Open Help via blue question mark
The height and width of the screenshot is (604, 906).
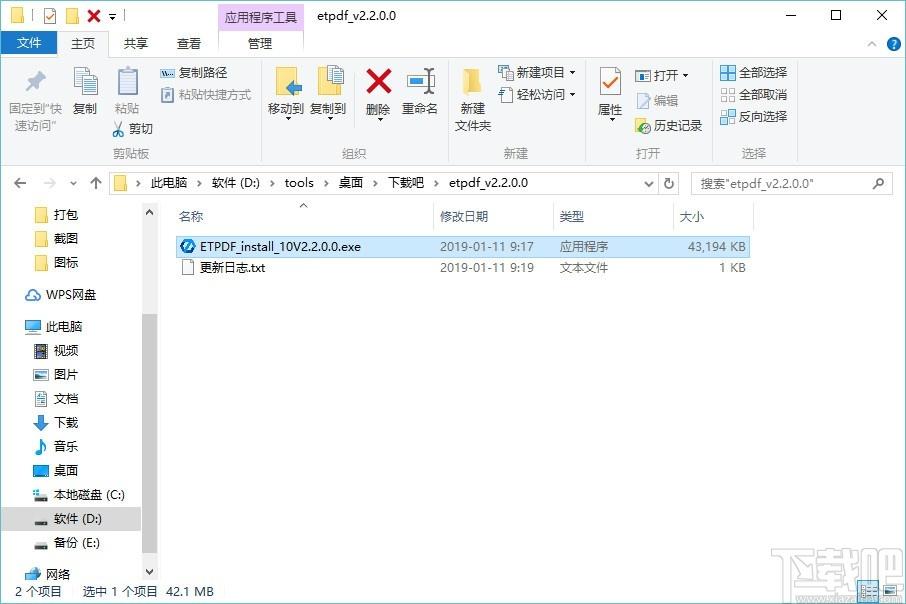pyautogui.click(x=893, y=44)
